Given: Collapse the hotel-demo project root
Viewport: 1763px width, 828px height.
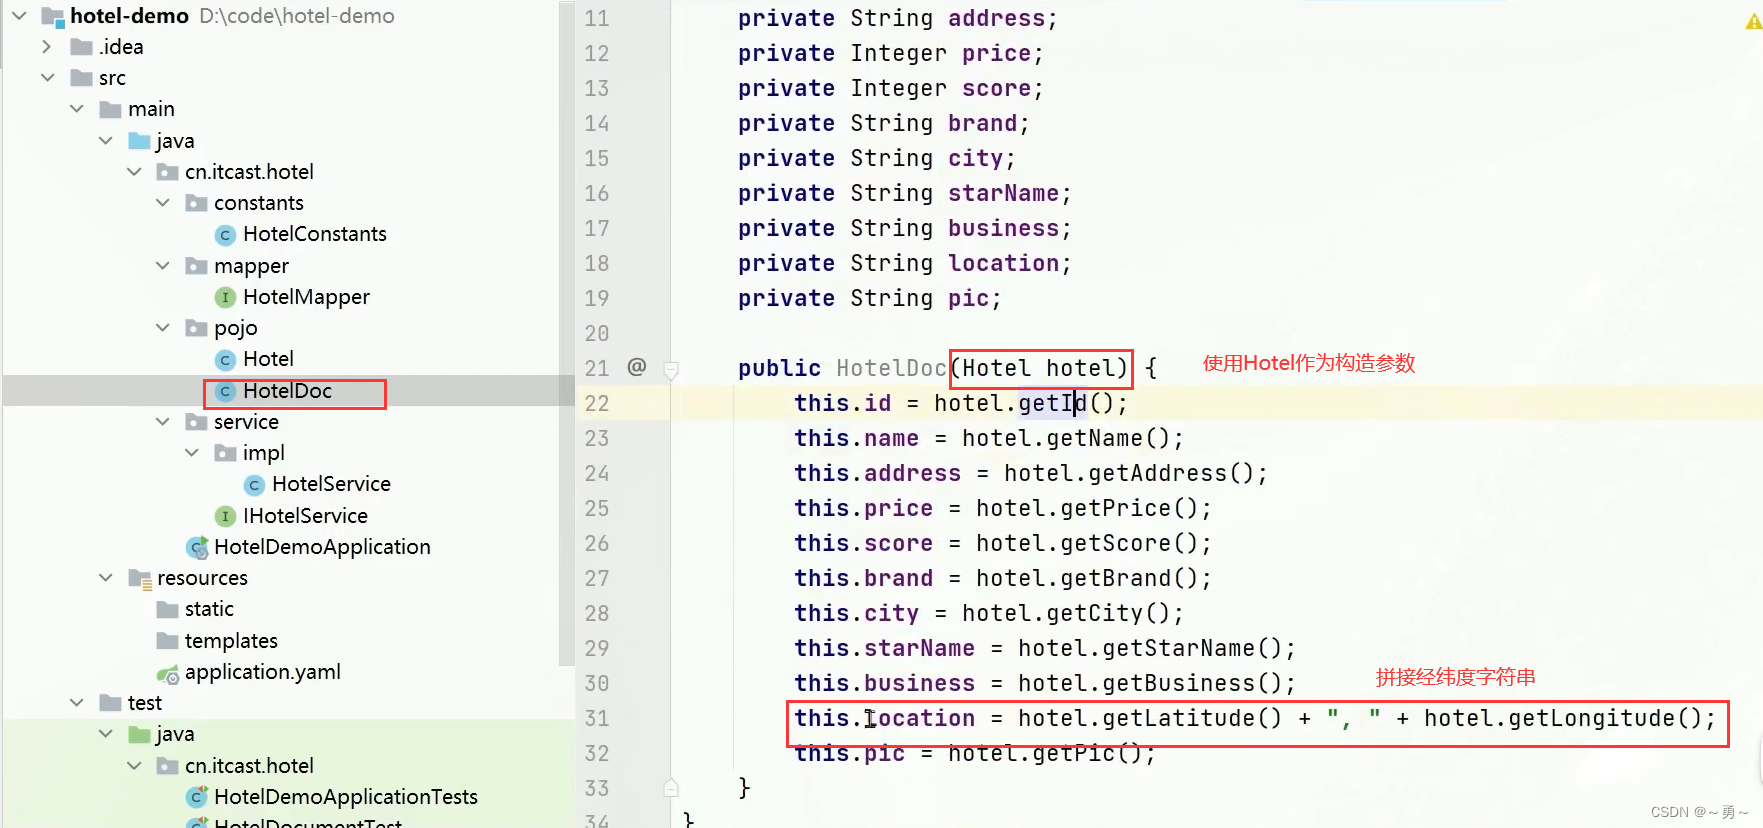Looking at the screenshot, I should (x=19, y=15).
